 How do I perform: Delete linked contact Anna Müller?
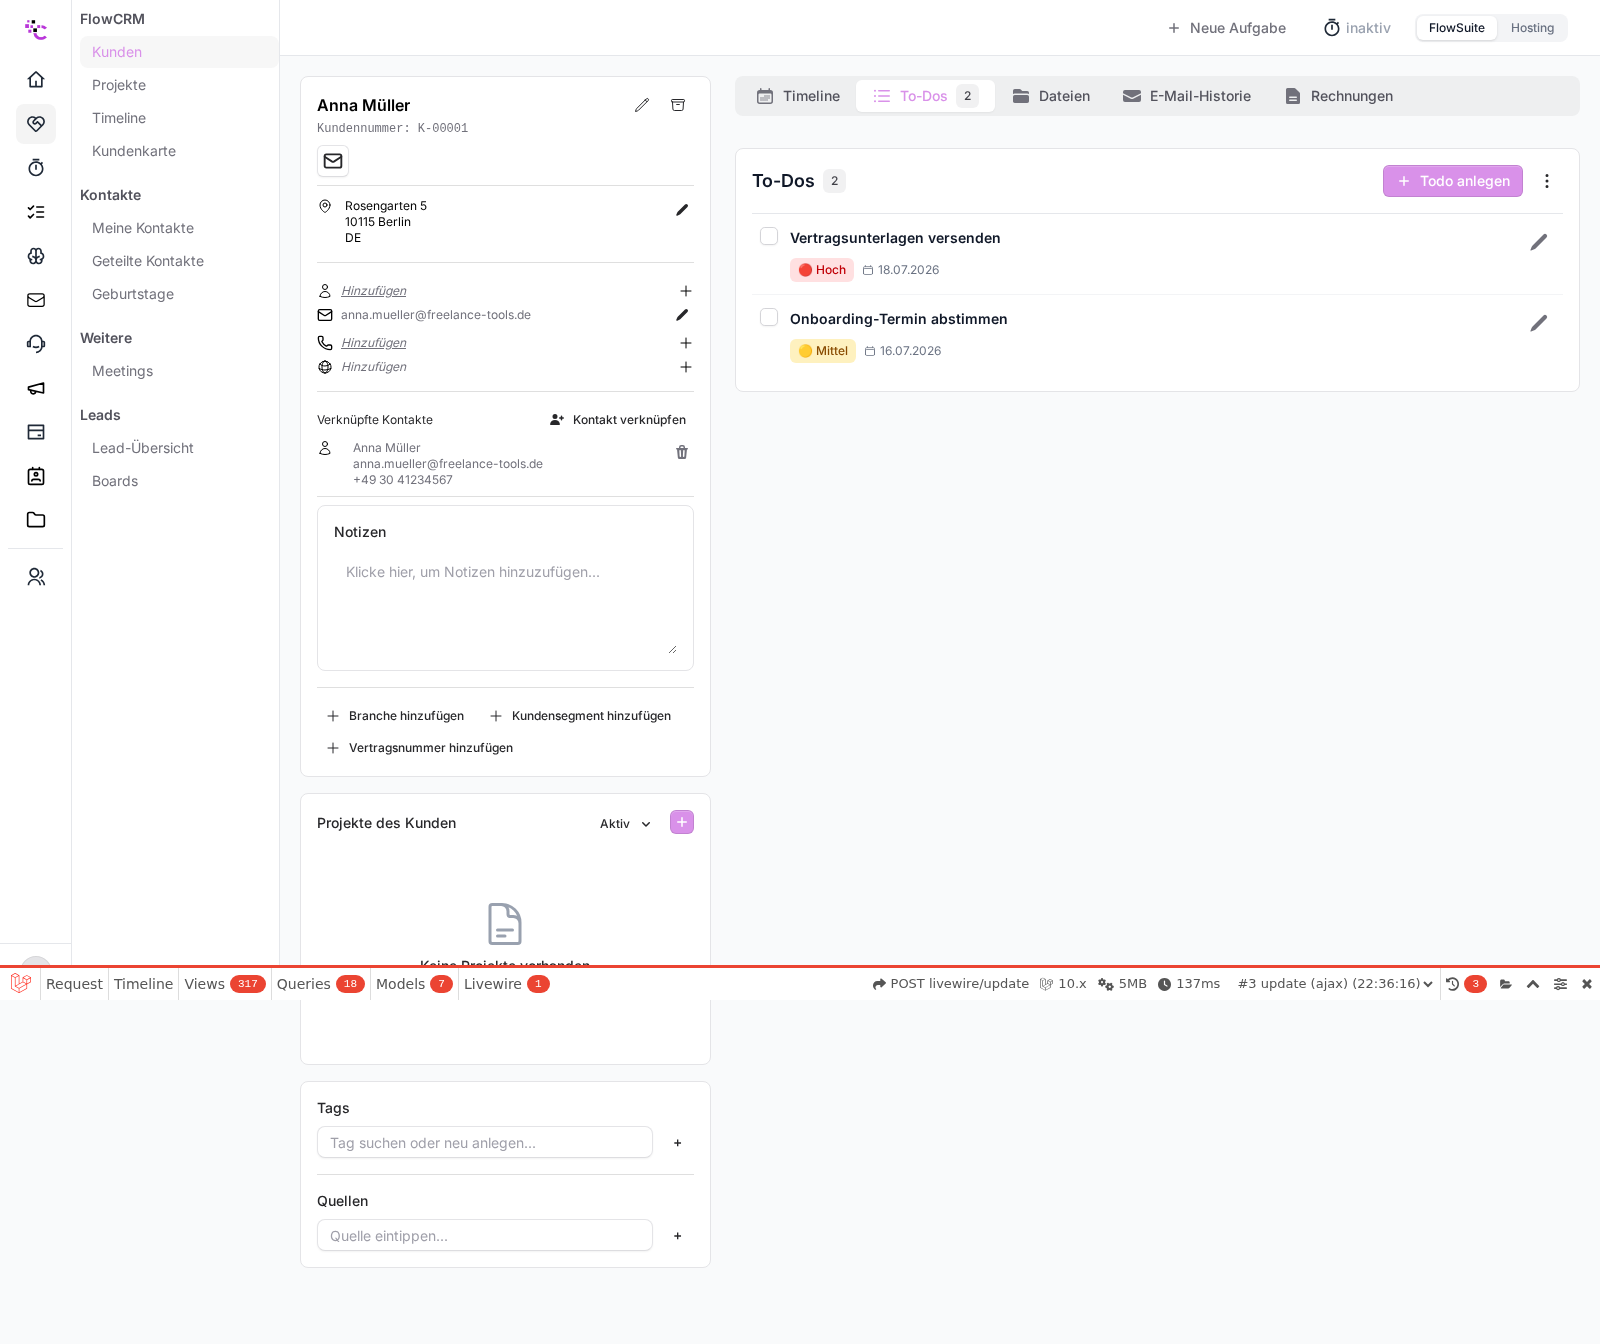pyautogui.click(x=682, y=452)
